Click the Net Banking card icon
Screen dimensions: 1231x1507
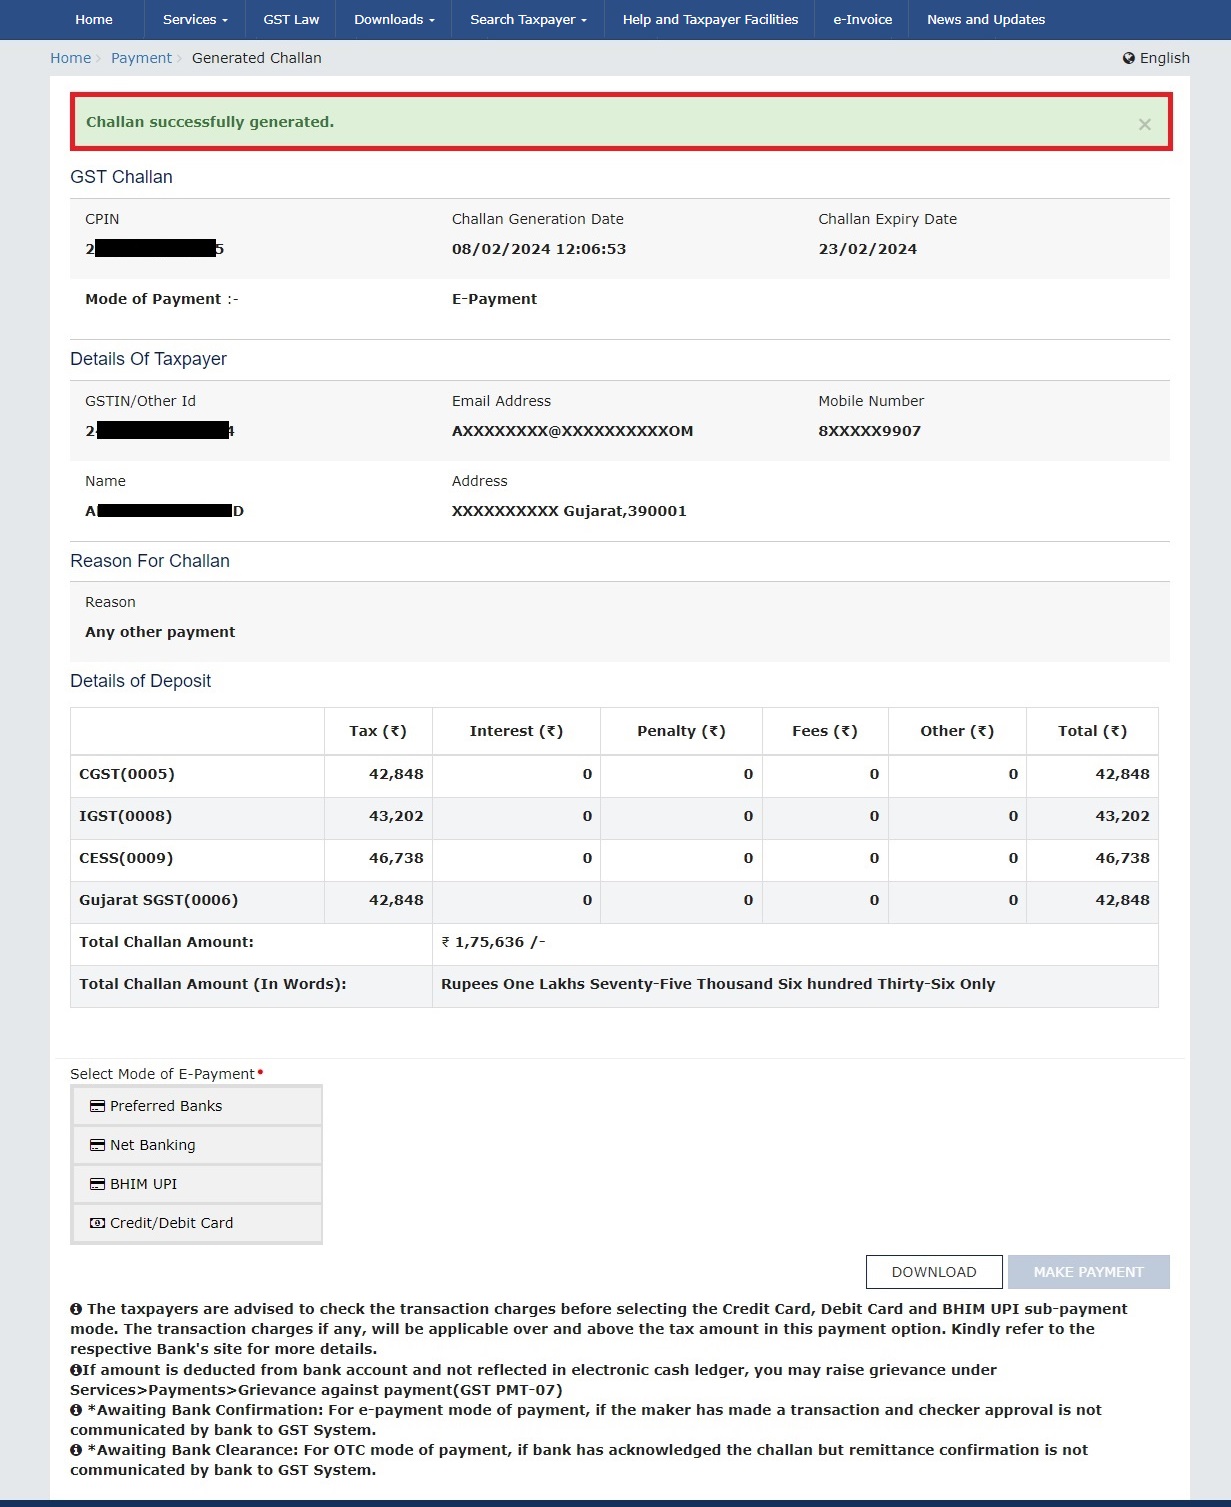97,1145
